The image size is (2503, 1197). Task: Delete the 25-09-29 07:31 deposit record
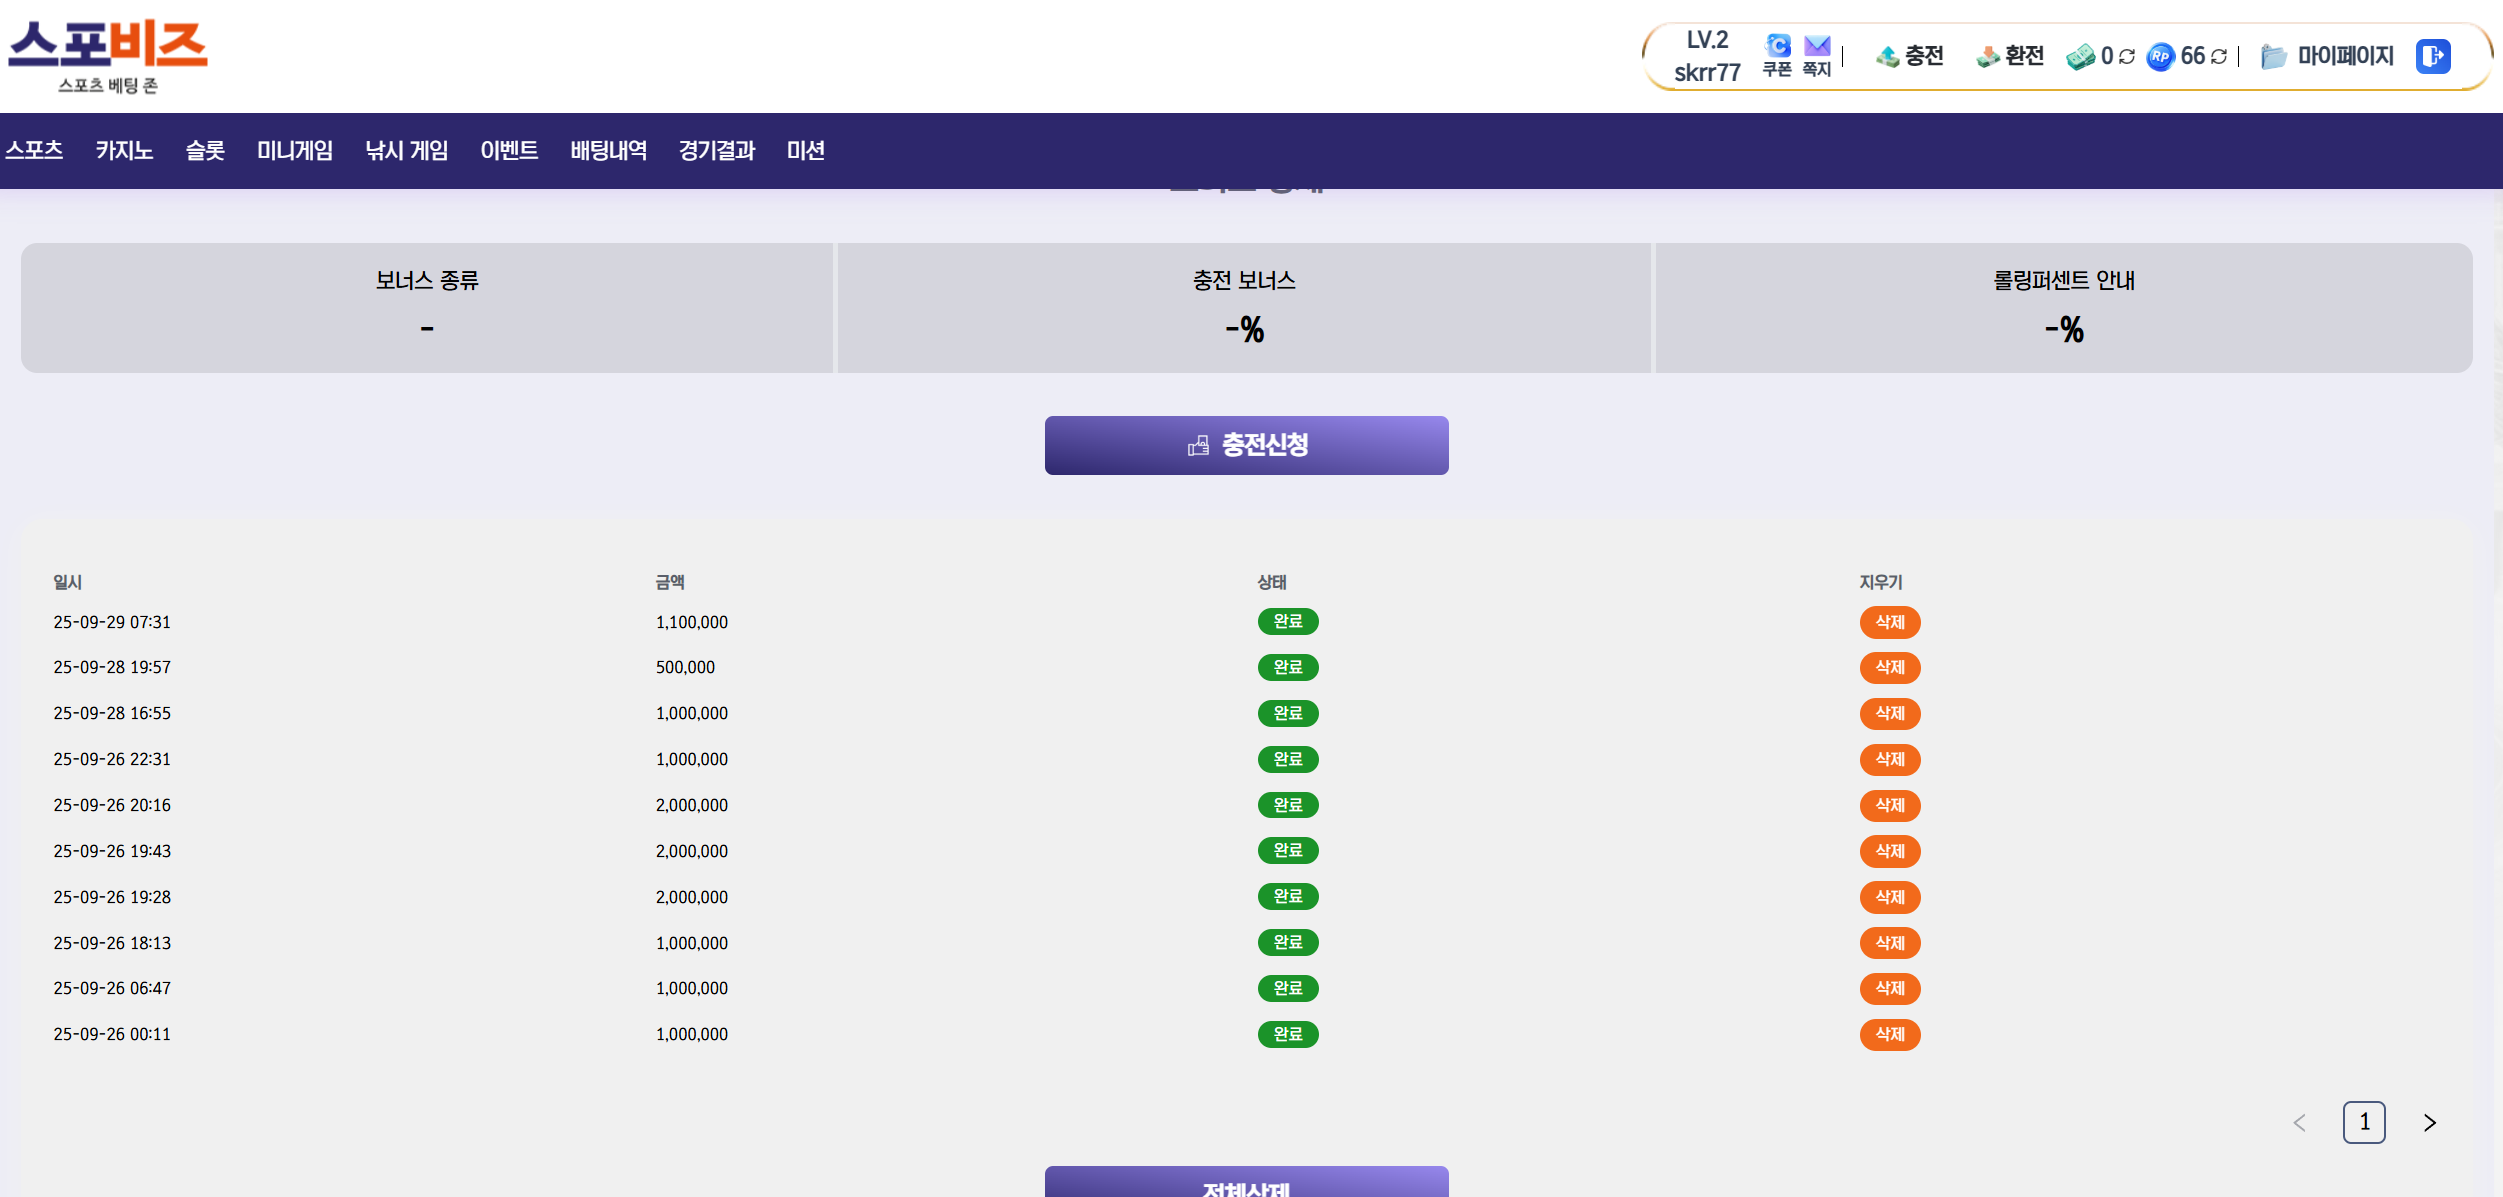[x=1889, y=622]
